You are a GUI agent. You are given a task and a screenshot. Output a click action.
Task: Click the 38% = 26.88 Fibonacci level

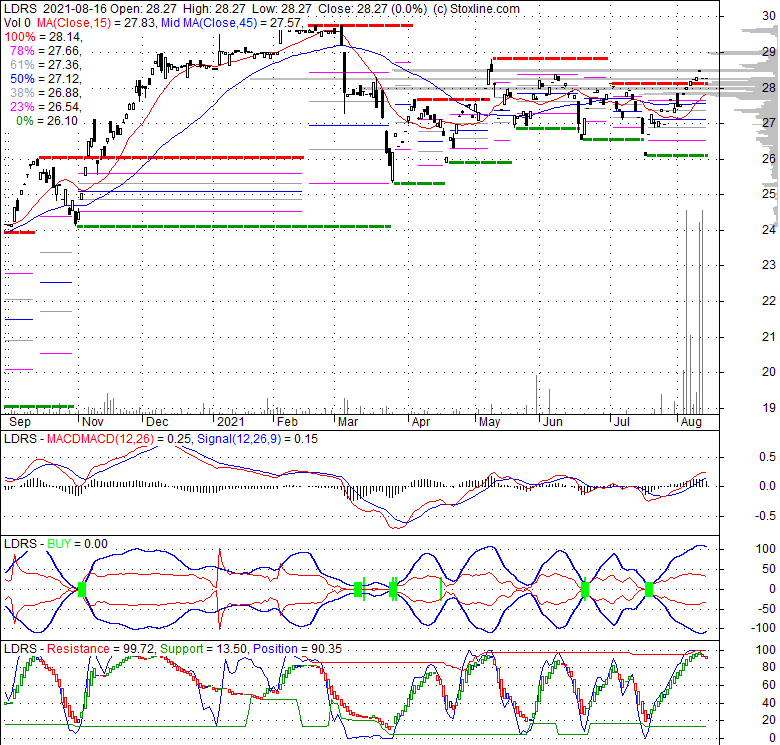tap(45, 93)
